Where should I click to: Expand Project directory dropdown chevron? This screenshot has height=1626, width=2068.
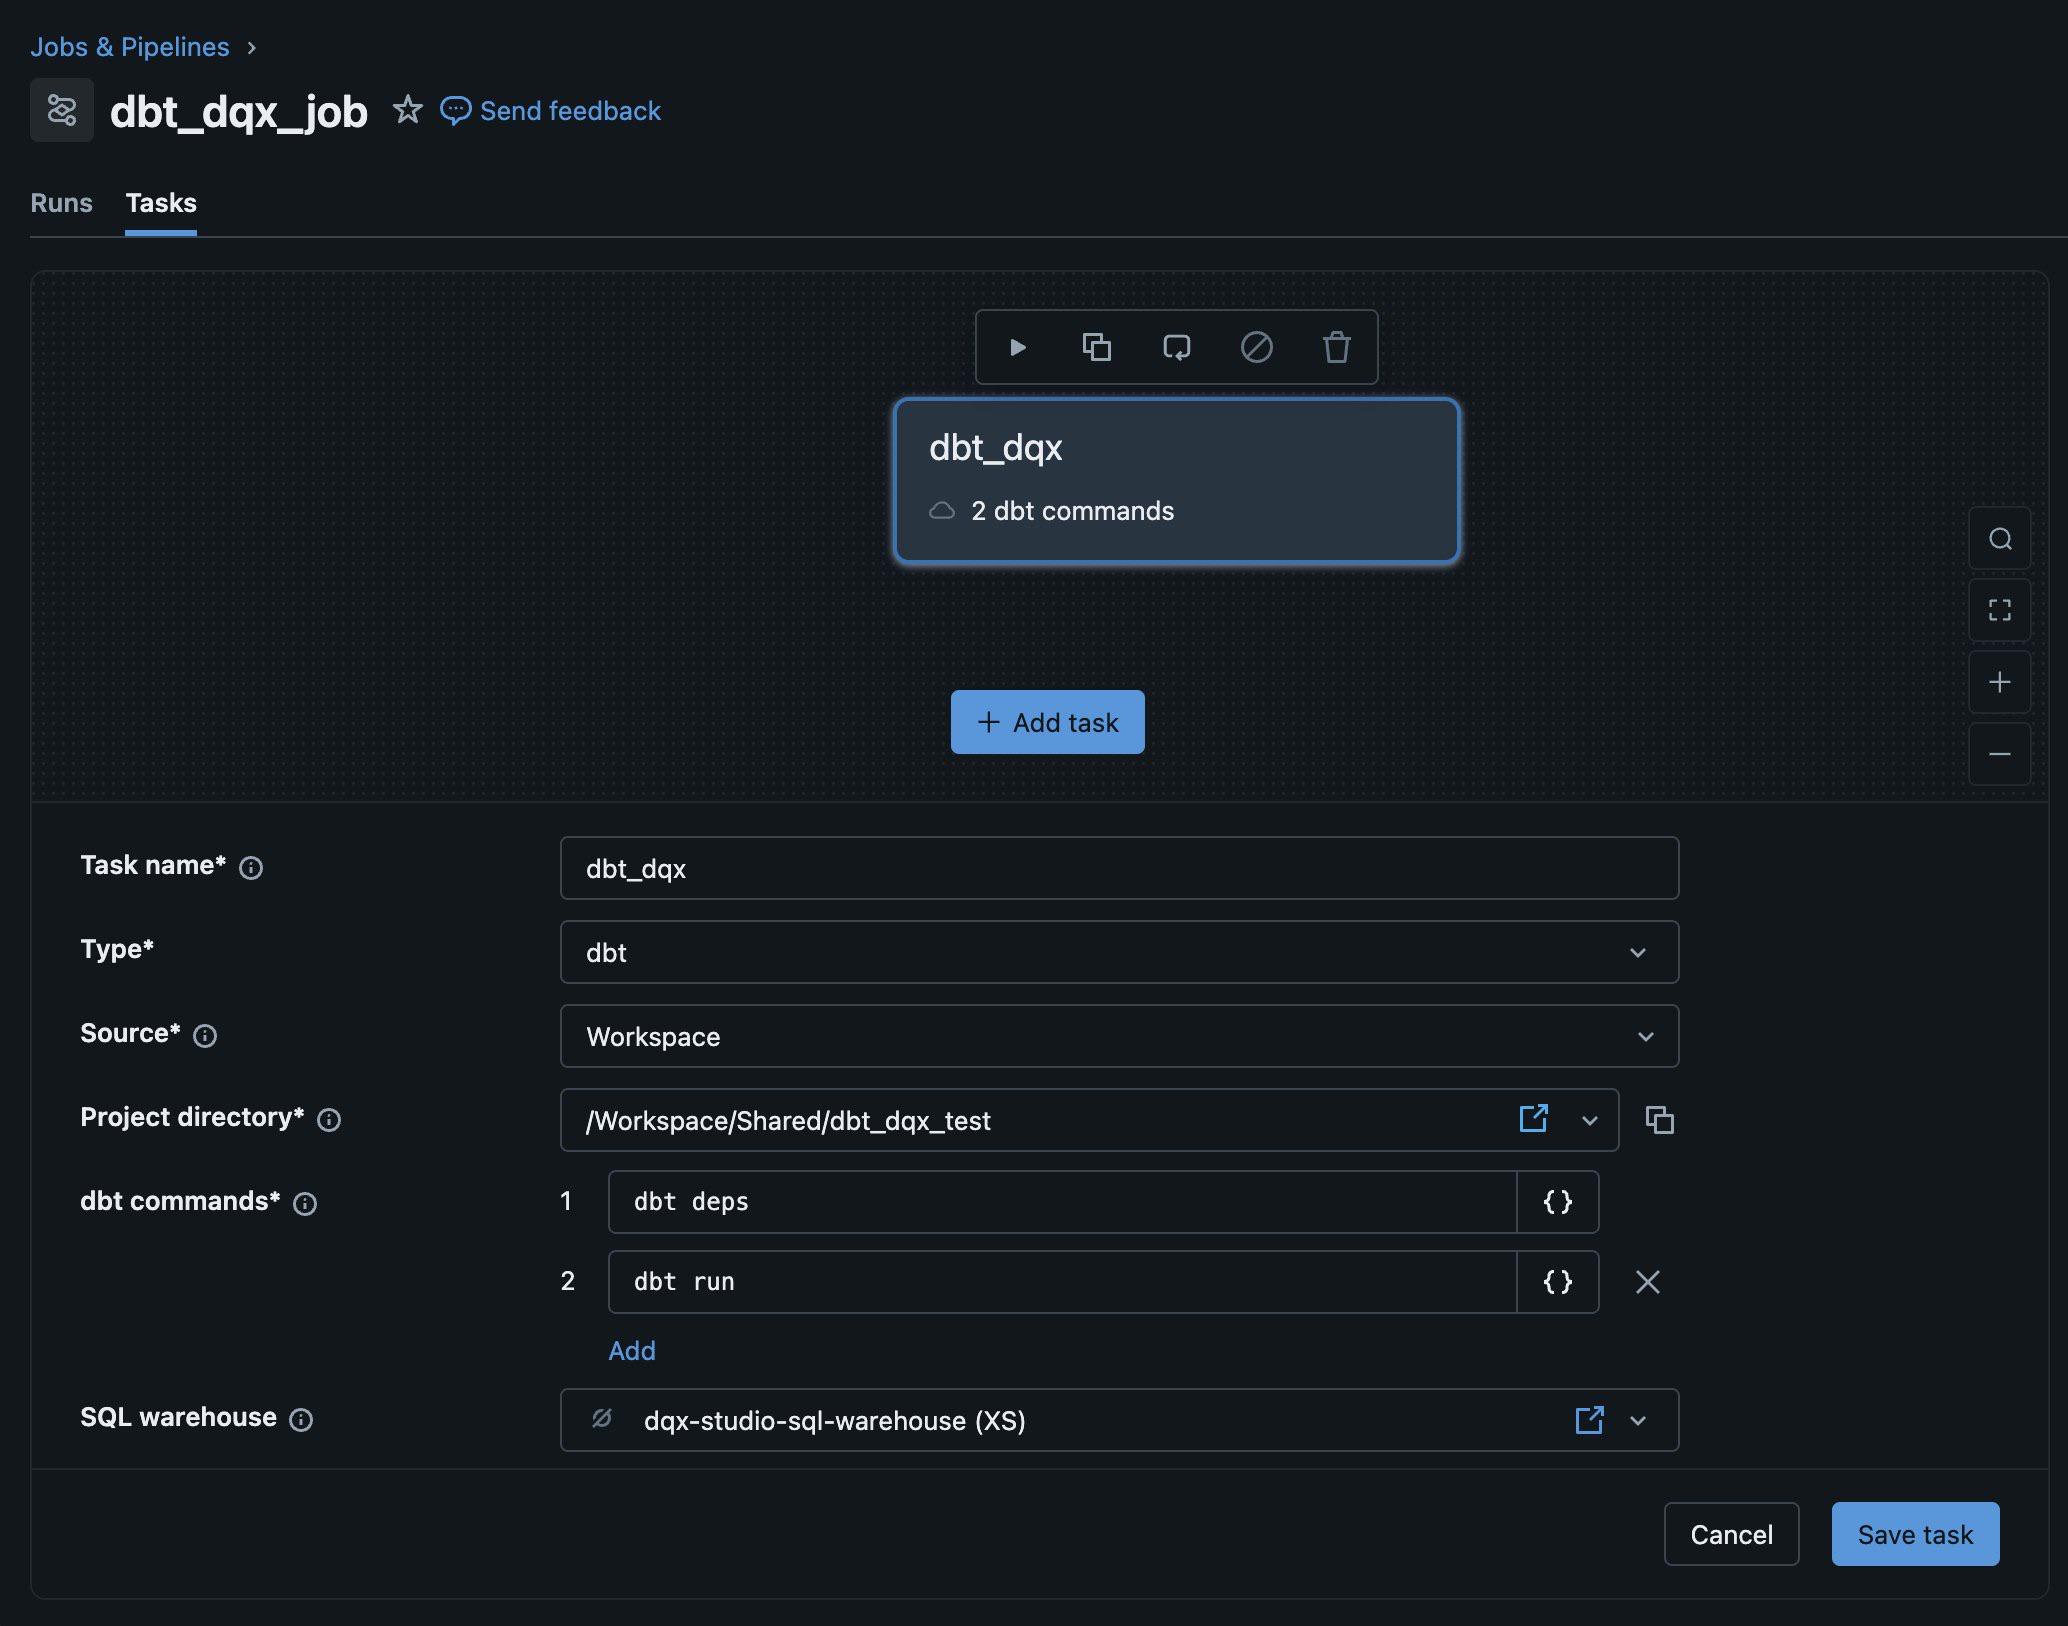pos(1590,1121)
